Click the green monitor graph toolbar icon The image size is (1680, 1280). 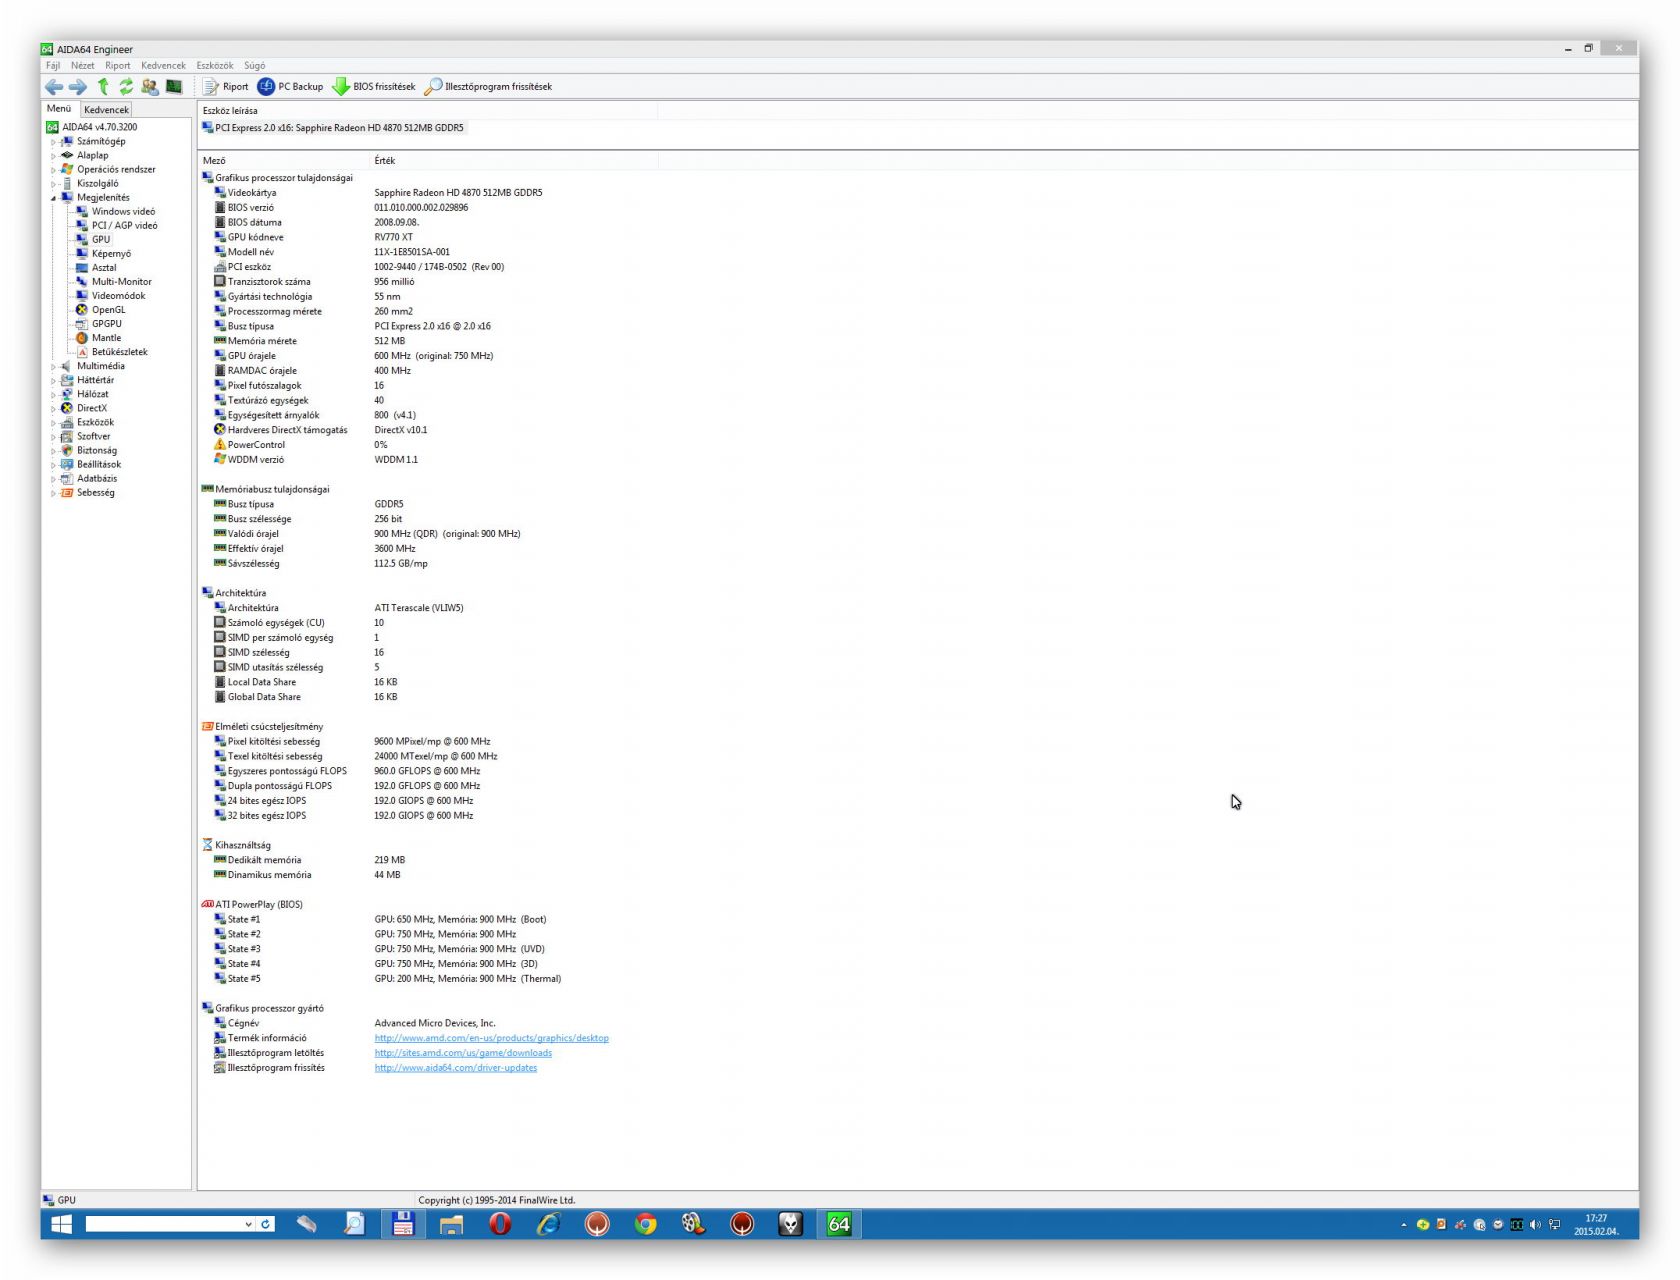(x=174, y=87)
